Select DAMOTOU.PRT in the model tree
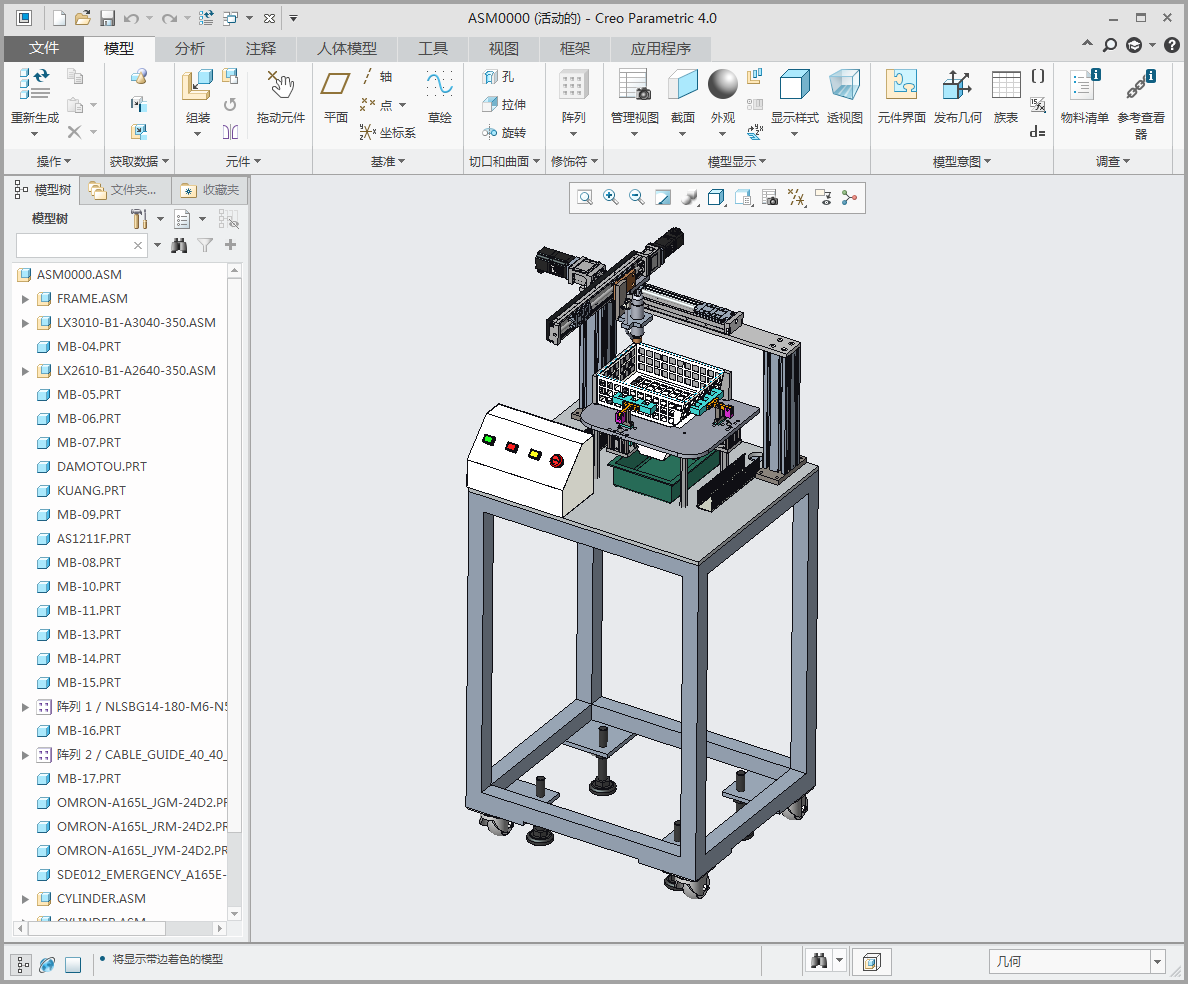This screenshot has height=984, width=1188. pyautogui.click(x=101, y=467)
